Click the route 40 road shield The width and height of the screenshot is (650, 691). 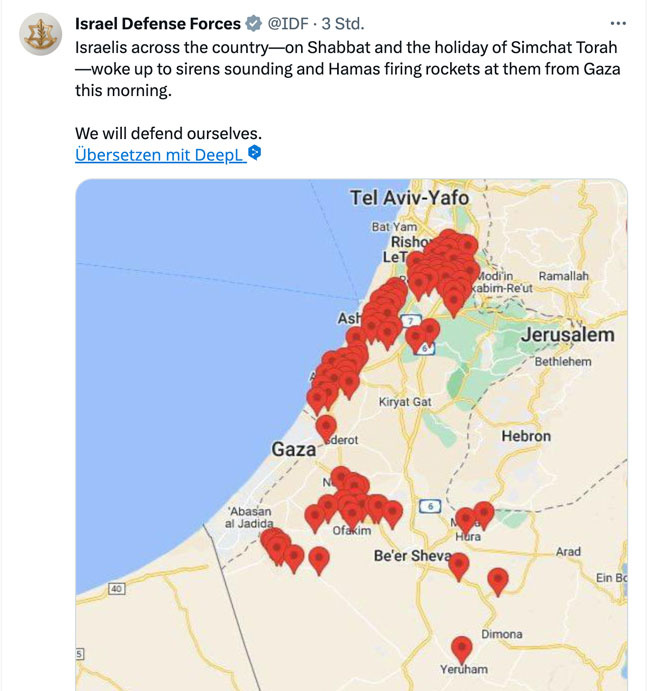click(115, 589)
